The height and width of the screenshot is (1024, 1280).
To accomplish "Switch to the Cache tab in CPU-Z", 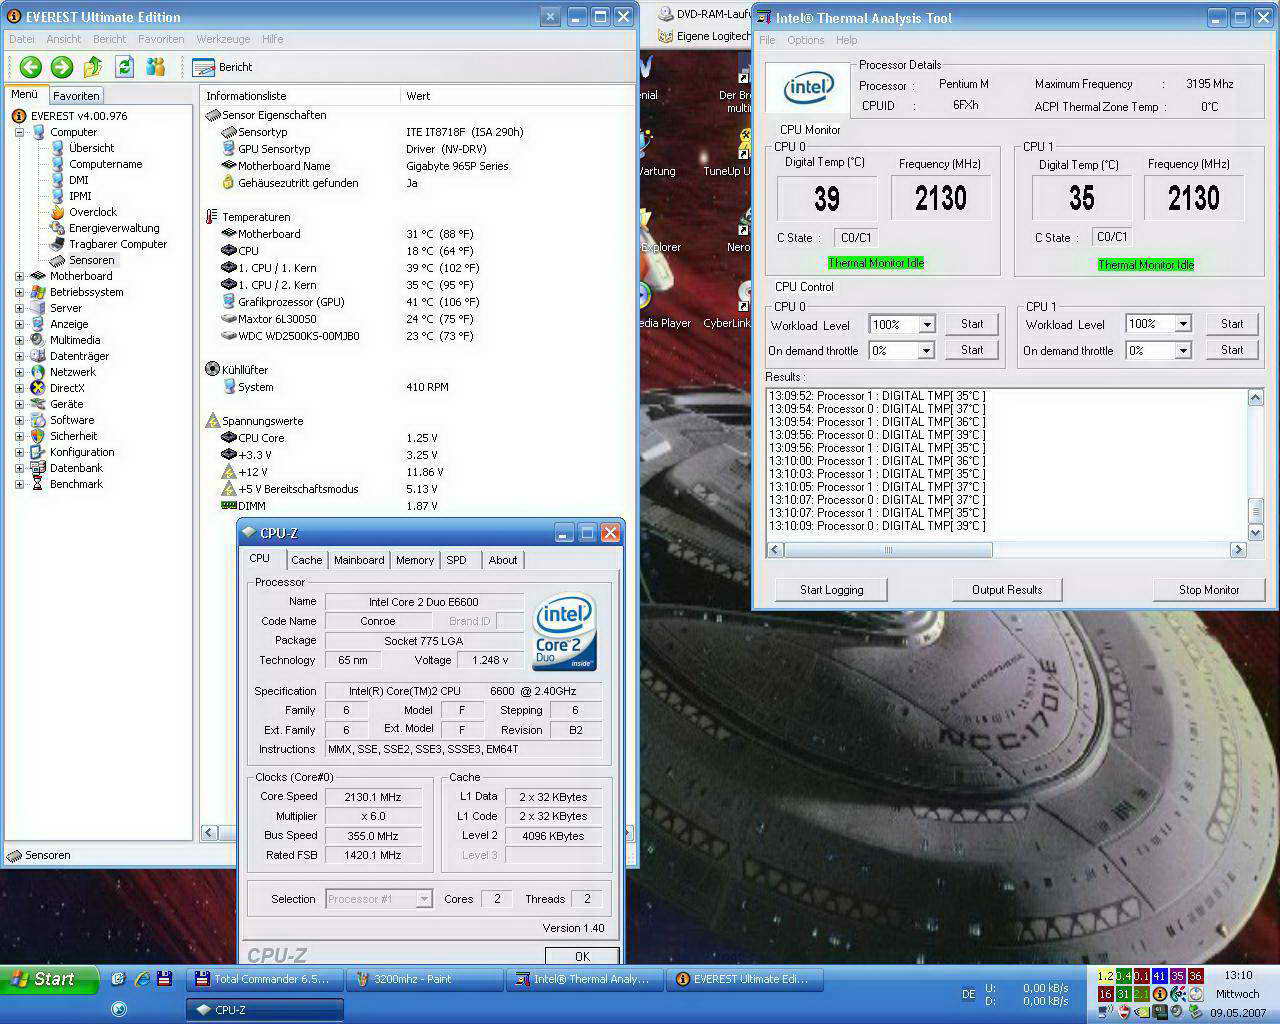I will tap(306, 560).
